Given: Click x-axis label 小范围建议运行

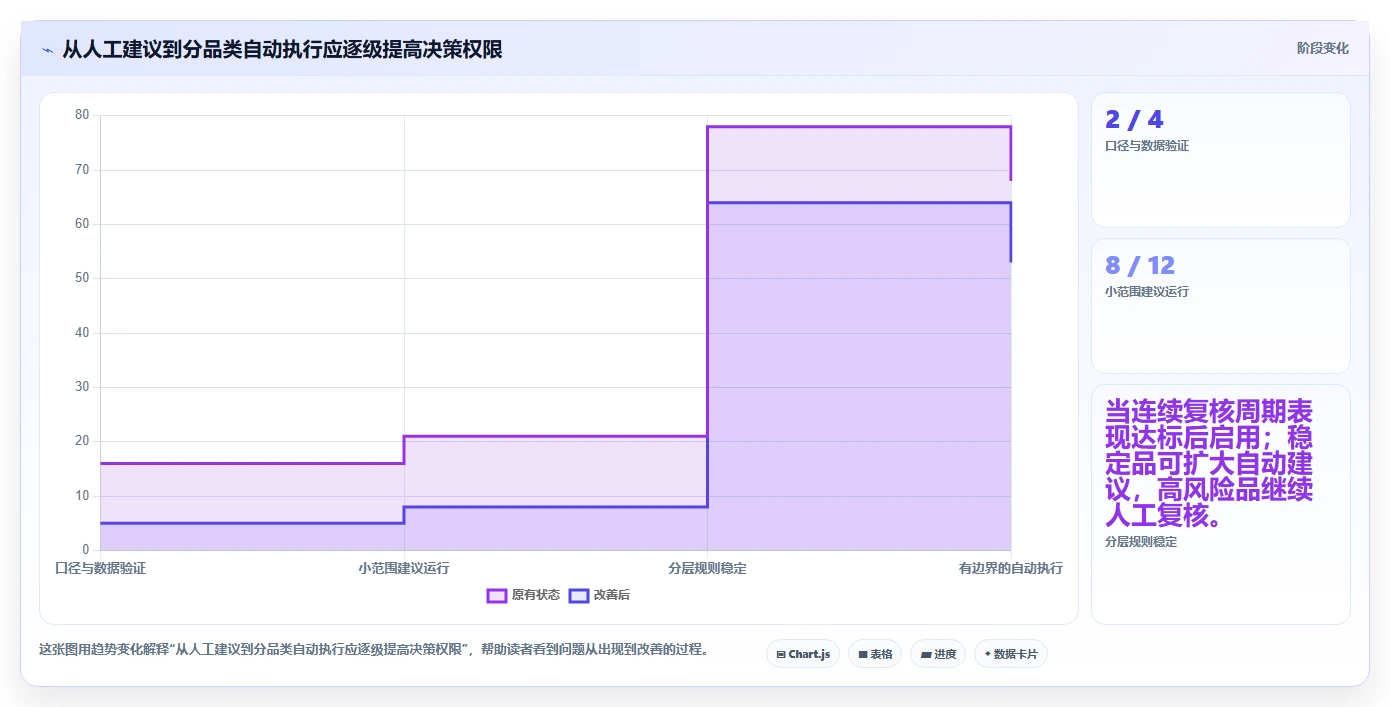Looking at the screenshot, I should [x=404, y=568].
